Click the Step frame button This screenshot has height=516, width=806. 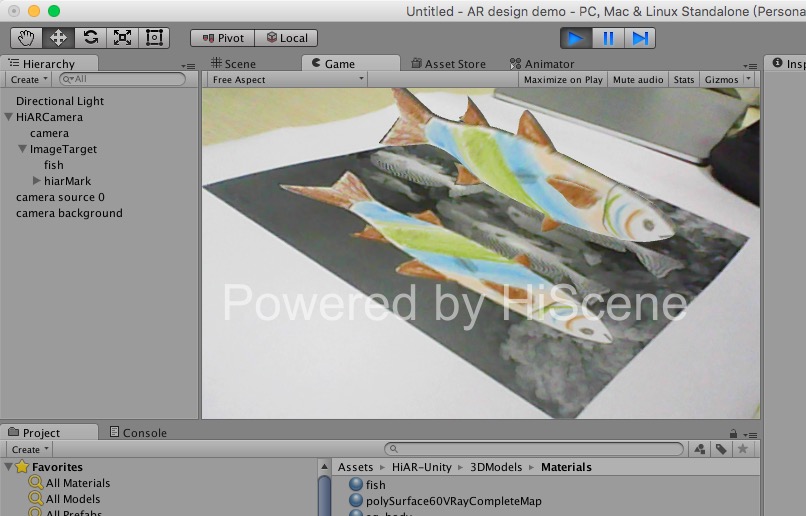640,38
